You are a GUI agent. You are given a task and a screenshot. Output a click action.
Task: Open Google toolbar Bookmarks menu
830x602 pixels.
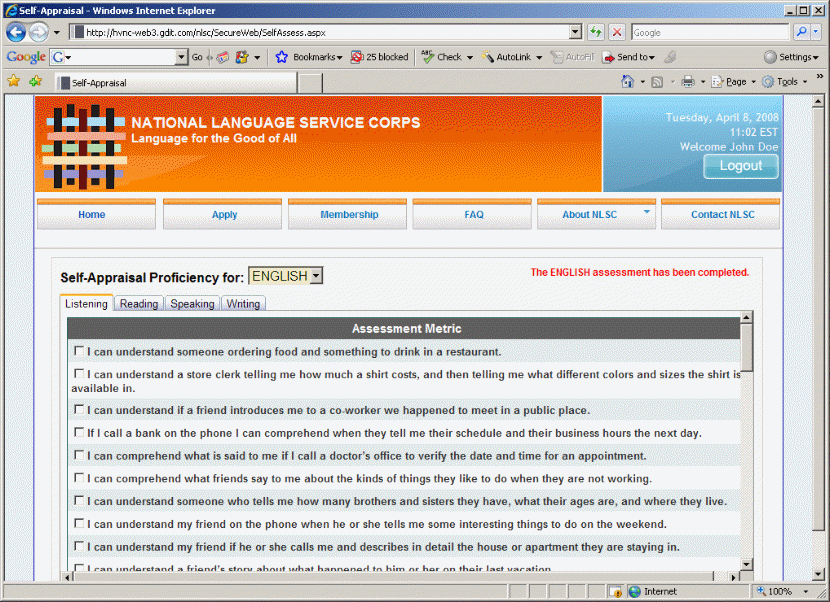308,57
